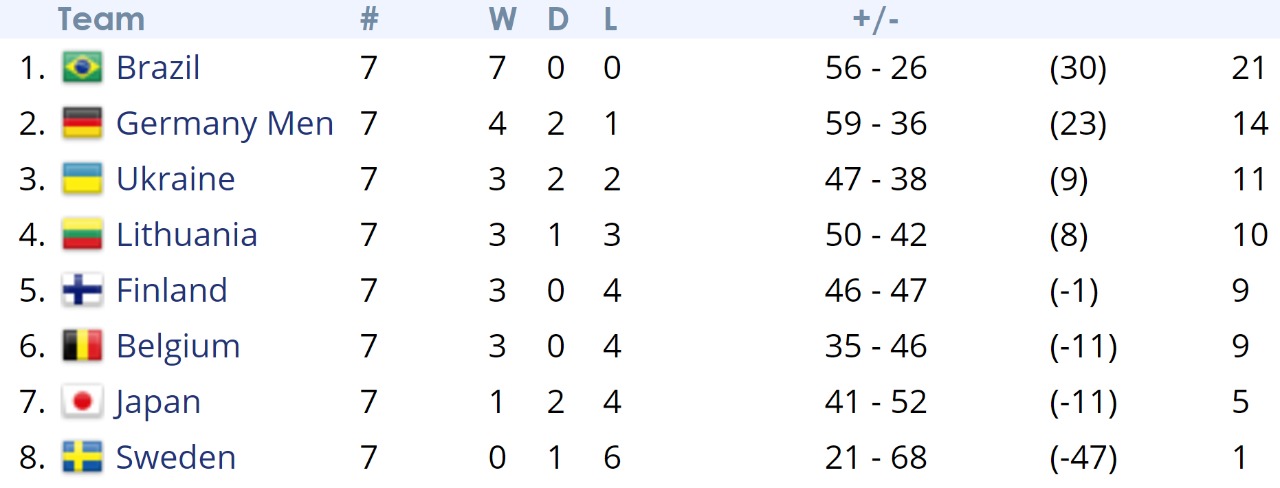Open the Germany Men team link
The width and height of the screenshot is (1280, 488).
pos(225,124)
